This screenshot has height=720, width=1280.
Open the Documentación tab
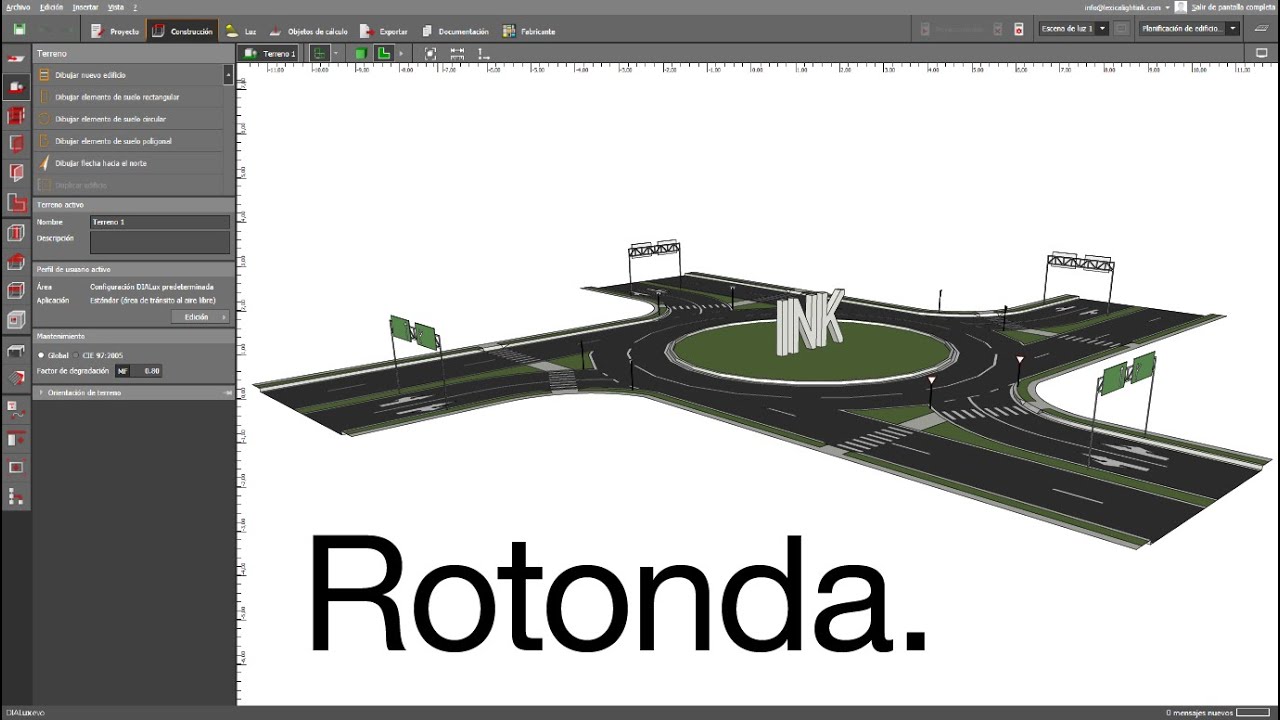click(x=455, y=31)
